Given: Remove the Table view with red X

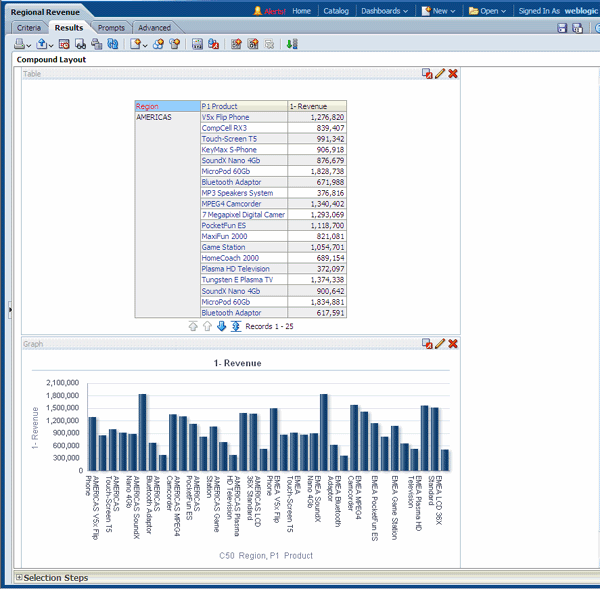Looking at the screenshot, I should tap(453, 73).
